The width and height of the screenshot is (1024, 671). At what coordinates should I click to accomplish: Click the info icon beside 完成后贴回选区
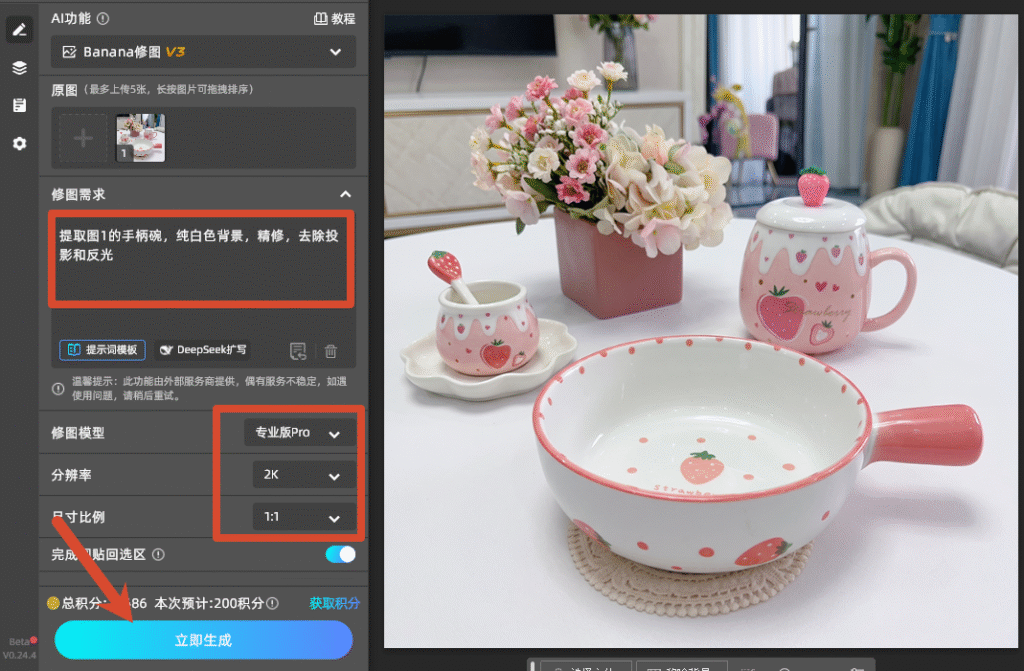tap(158, 554)
